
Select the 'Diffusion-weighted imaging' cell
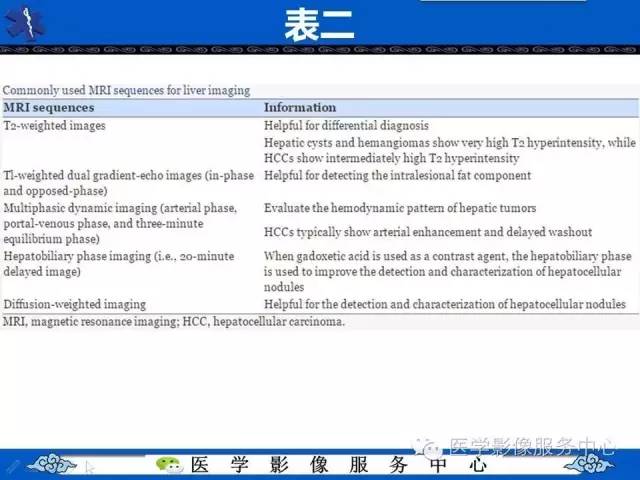75,304
